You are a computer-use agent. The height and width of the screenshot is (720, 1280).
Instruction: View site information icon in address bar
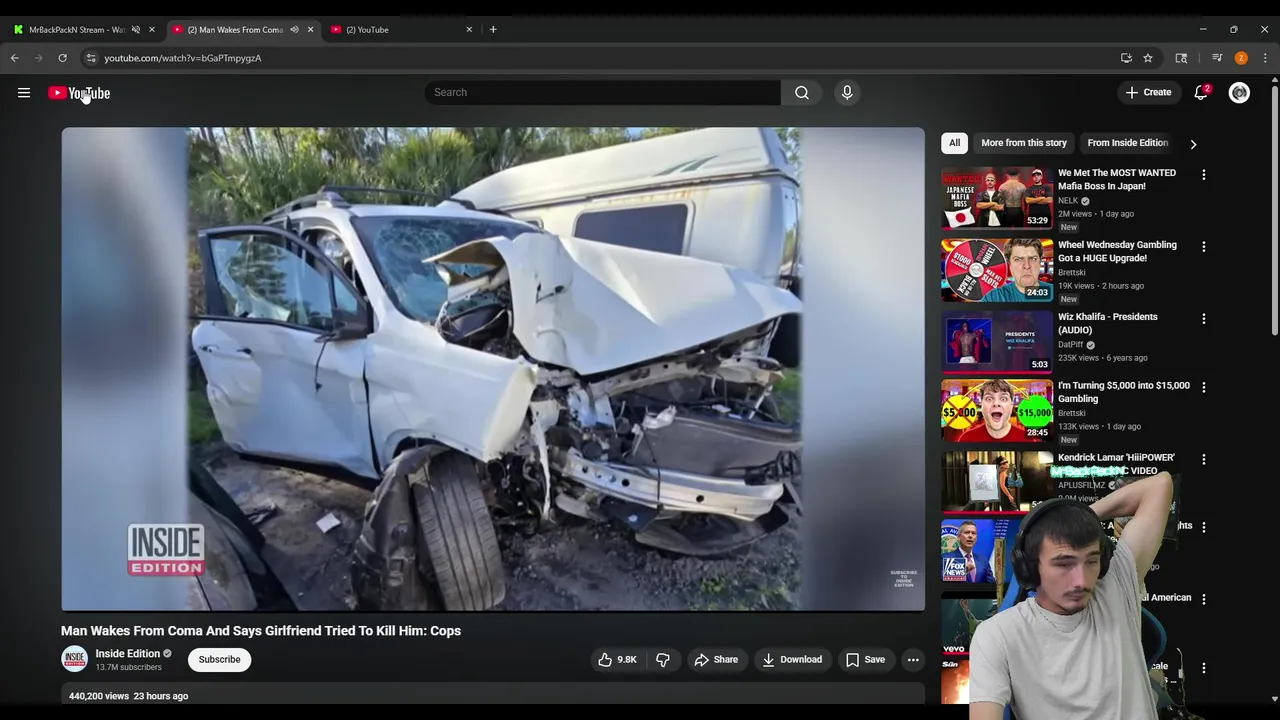pos(91,58)
